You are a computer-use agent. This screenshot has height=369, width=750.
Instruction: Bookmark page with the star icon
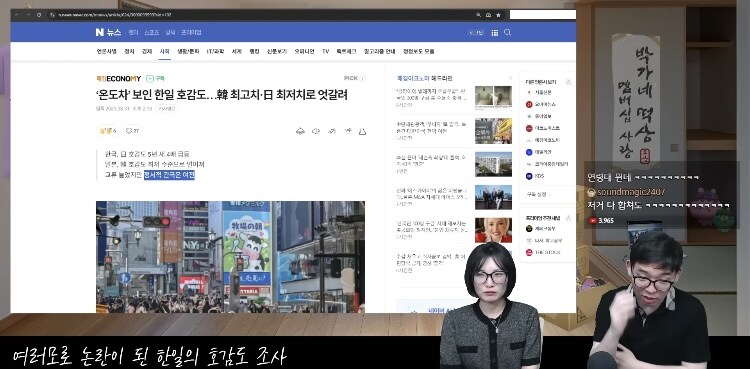[x=498, y=15]
